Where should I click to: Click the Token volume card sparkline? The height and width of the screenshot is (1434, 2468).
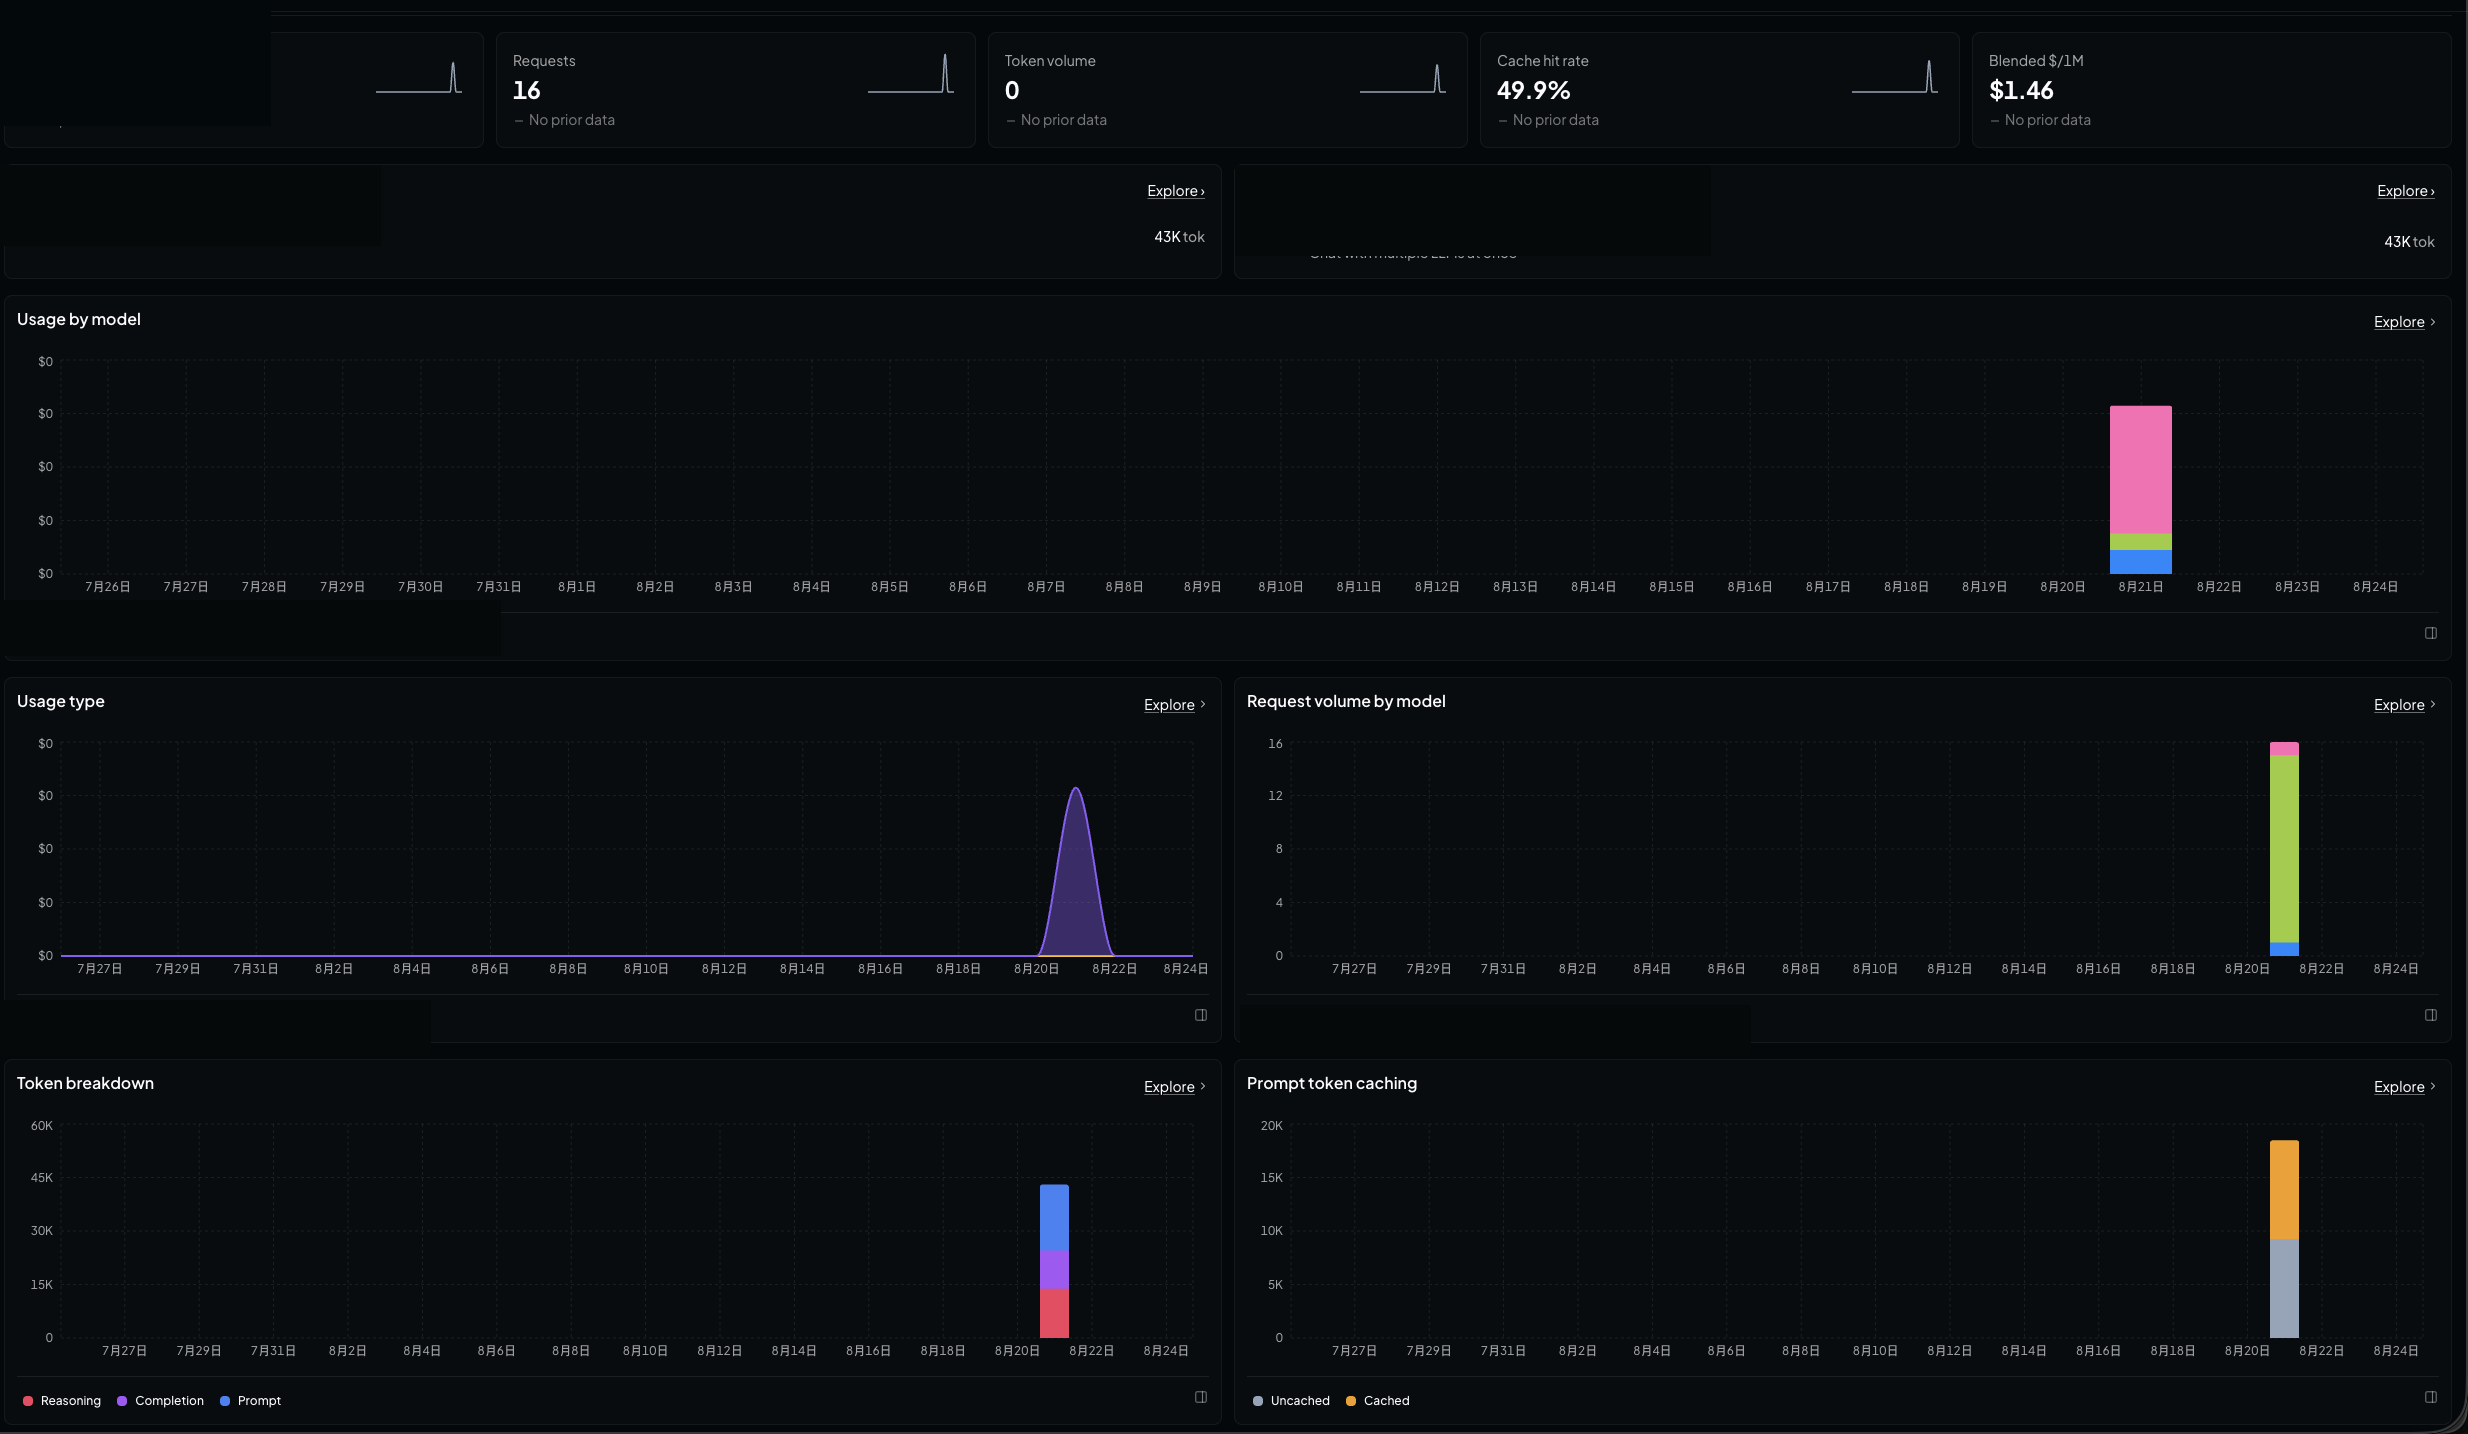(1402, 78)
